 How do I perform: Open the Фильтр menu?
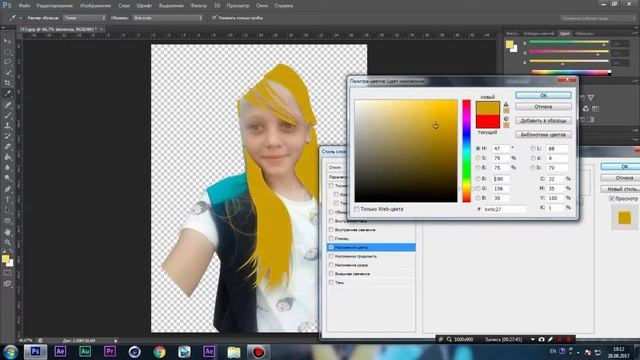click(x=199, y=6)
